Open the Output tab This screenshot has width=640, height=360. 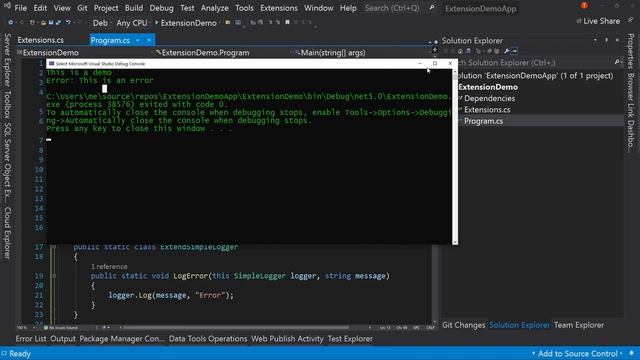[63, 339]
